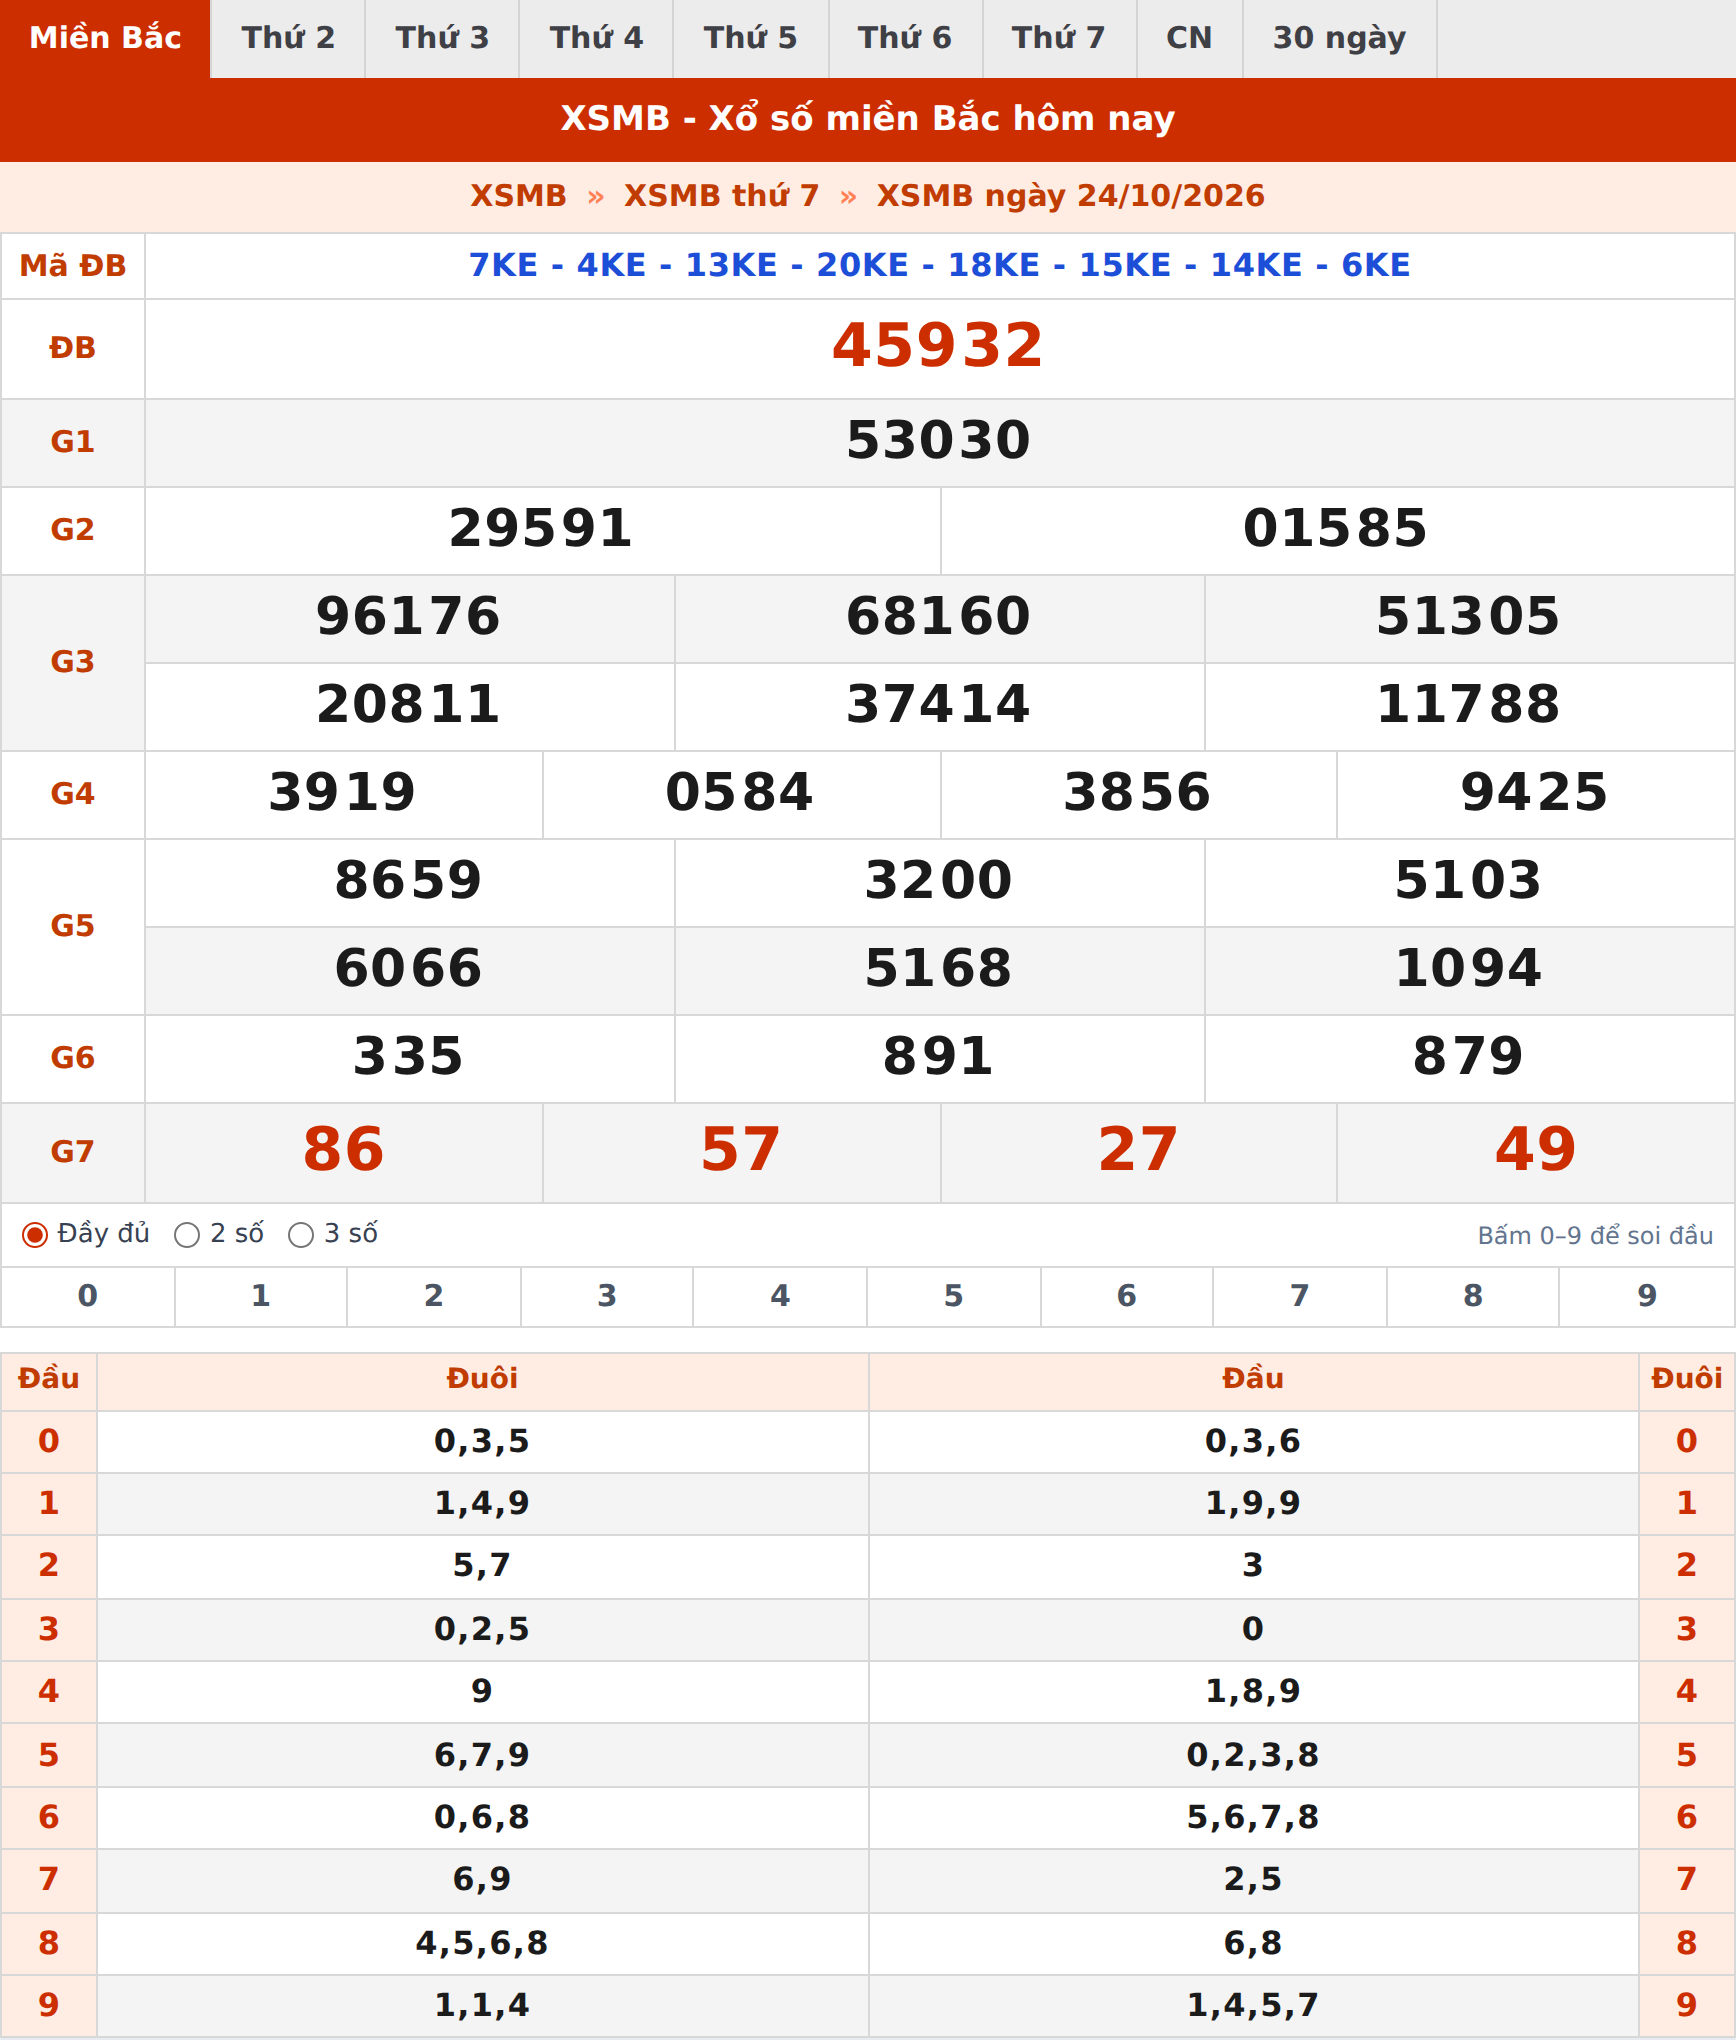This screenshot has width=1736, height=2040.
Task: Click the special prize number 45932
Action: (x=938, y=346)
